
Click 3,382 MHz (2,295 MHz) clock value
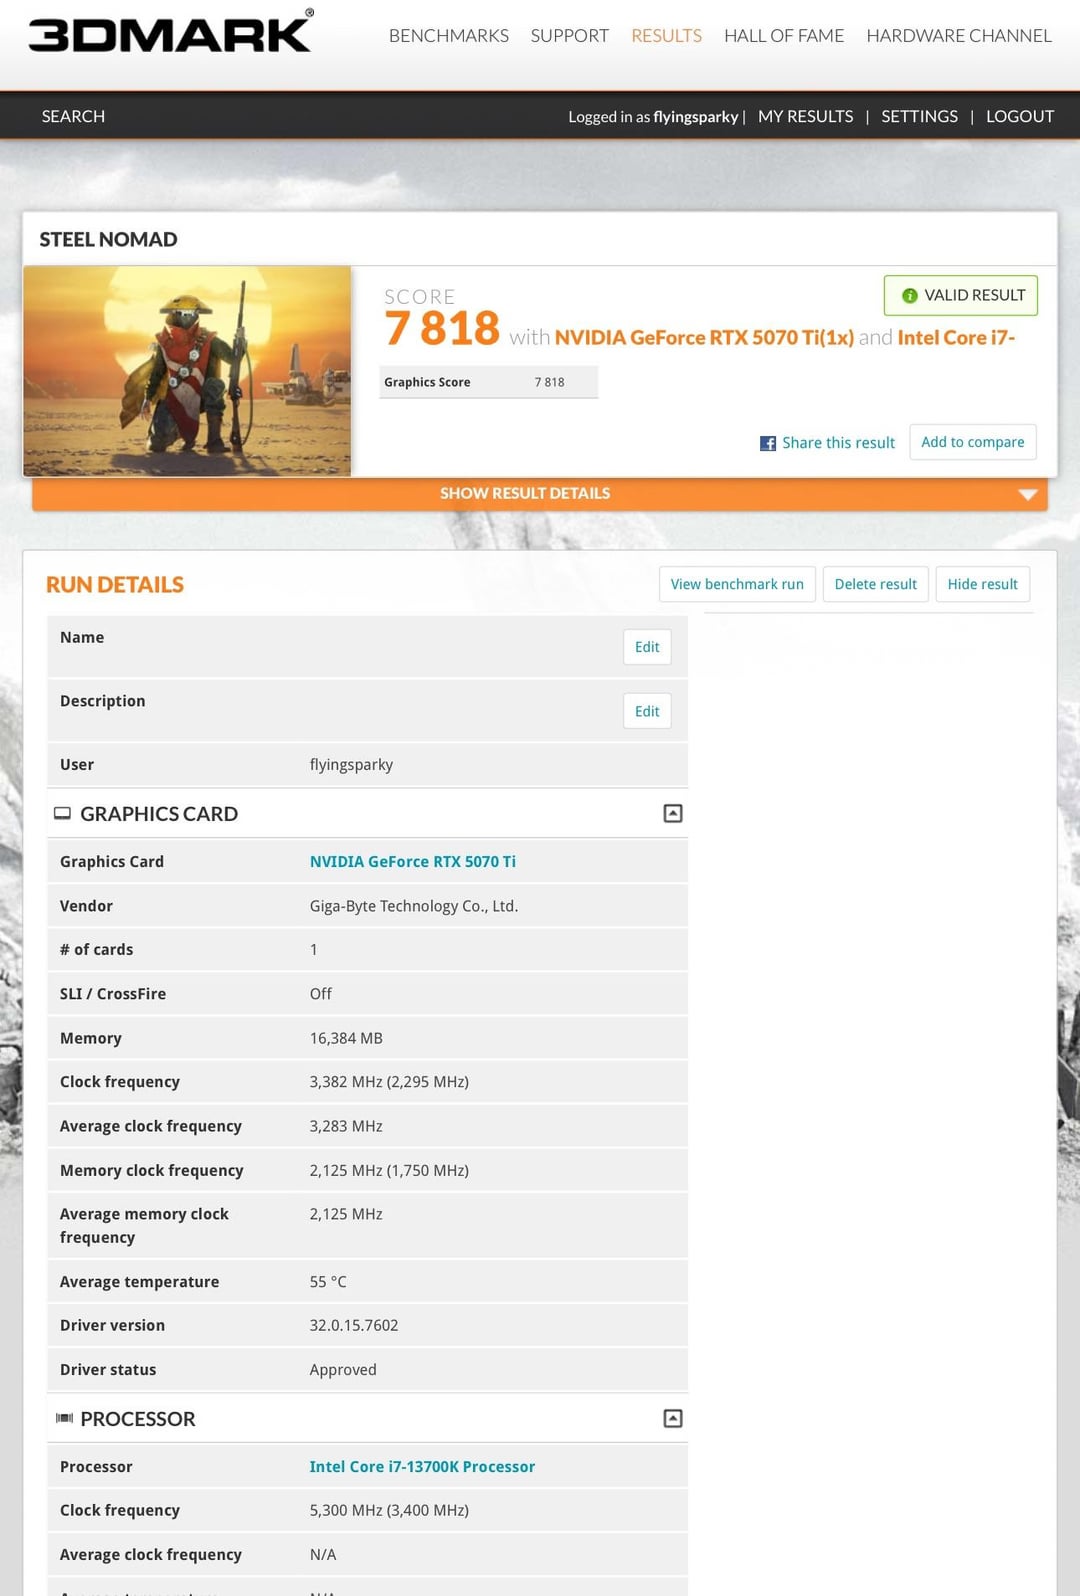(x=389, y=1082)
